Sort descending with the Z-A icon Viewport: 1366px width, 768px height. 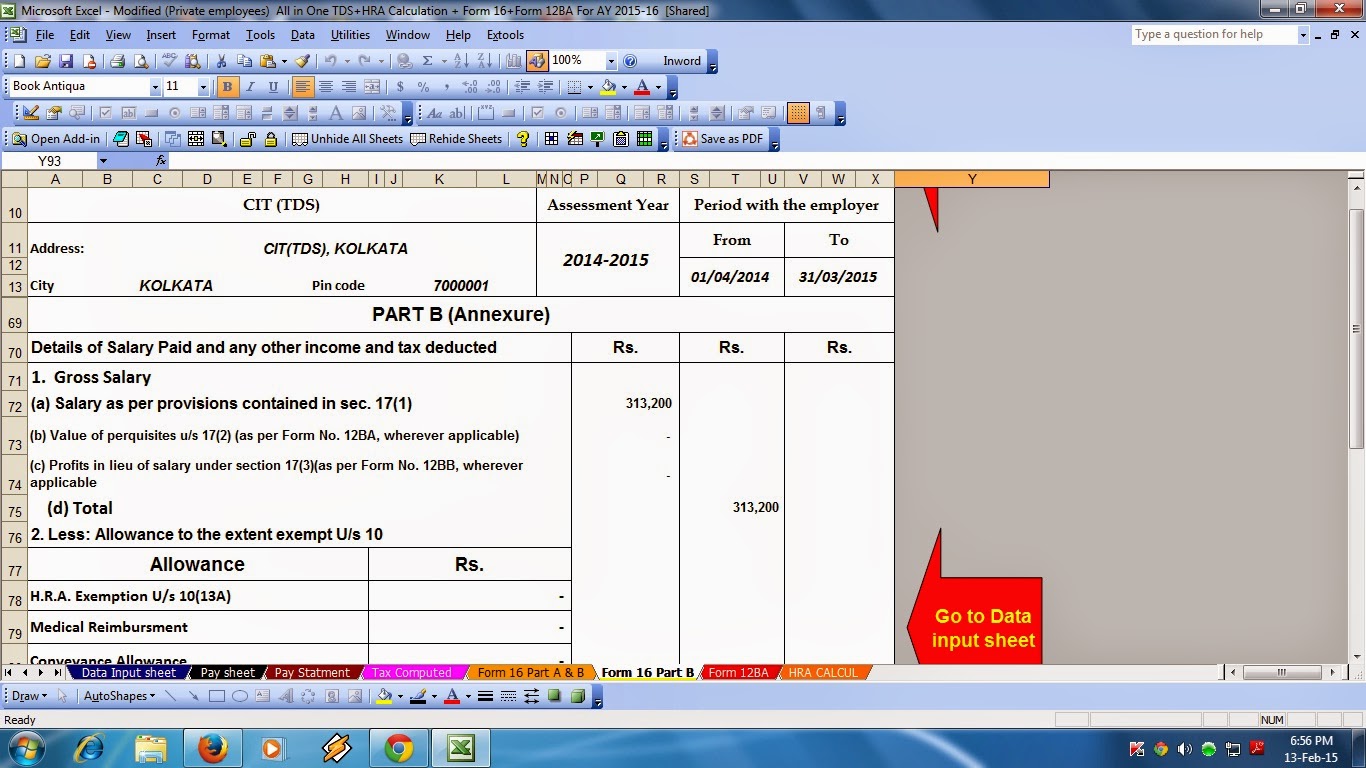(485, 61)
